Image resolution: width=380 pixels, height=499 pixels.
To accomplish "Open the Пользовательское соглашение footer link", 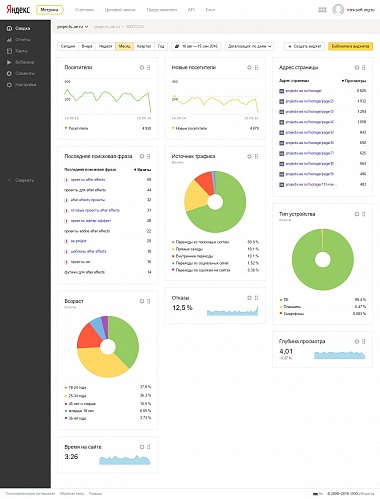I will tap(30, 494).
